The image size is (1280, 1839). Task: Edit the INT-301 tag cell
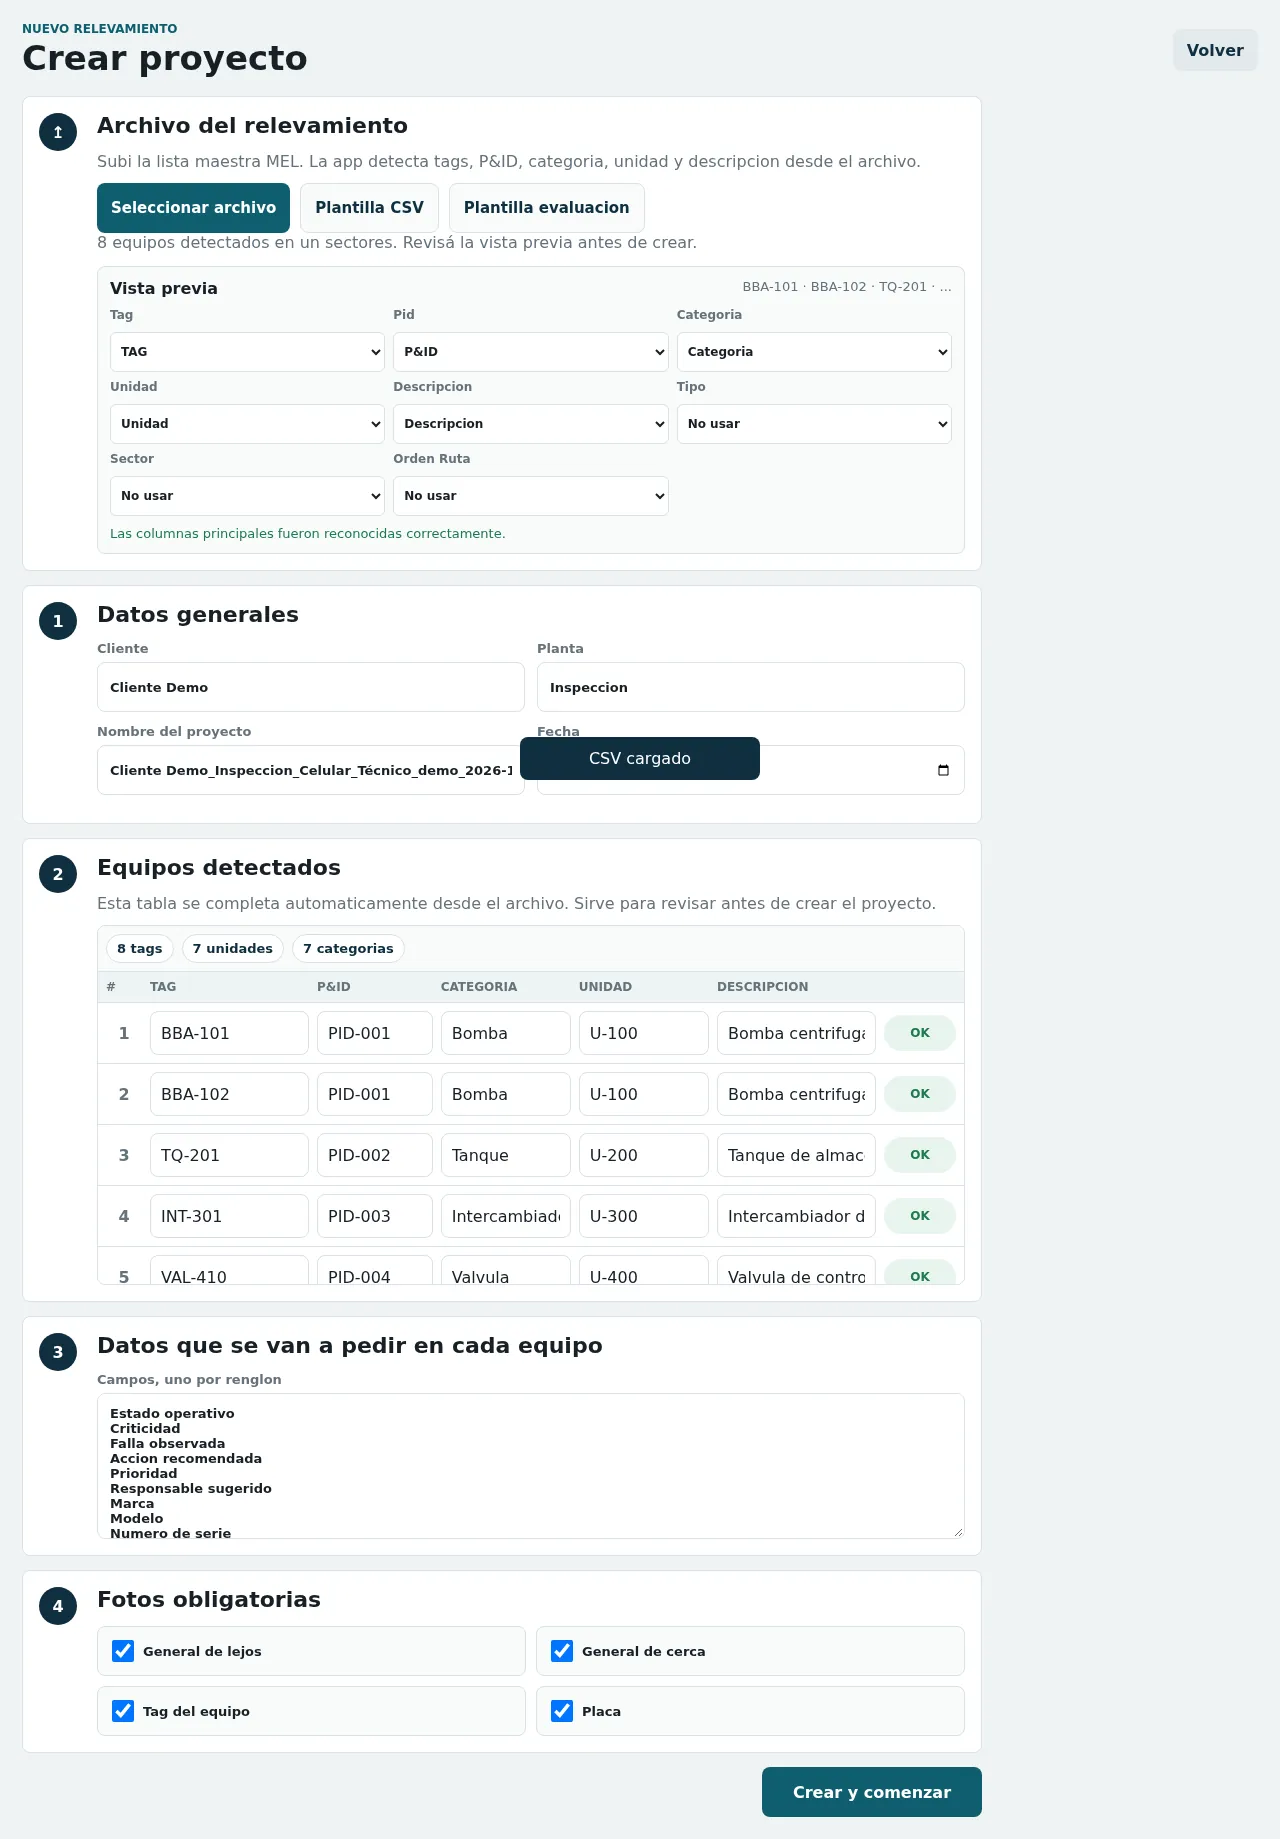pos(229,1216)
